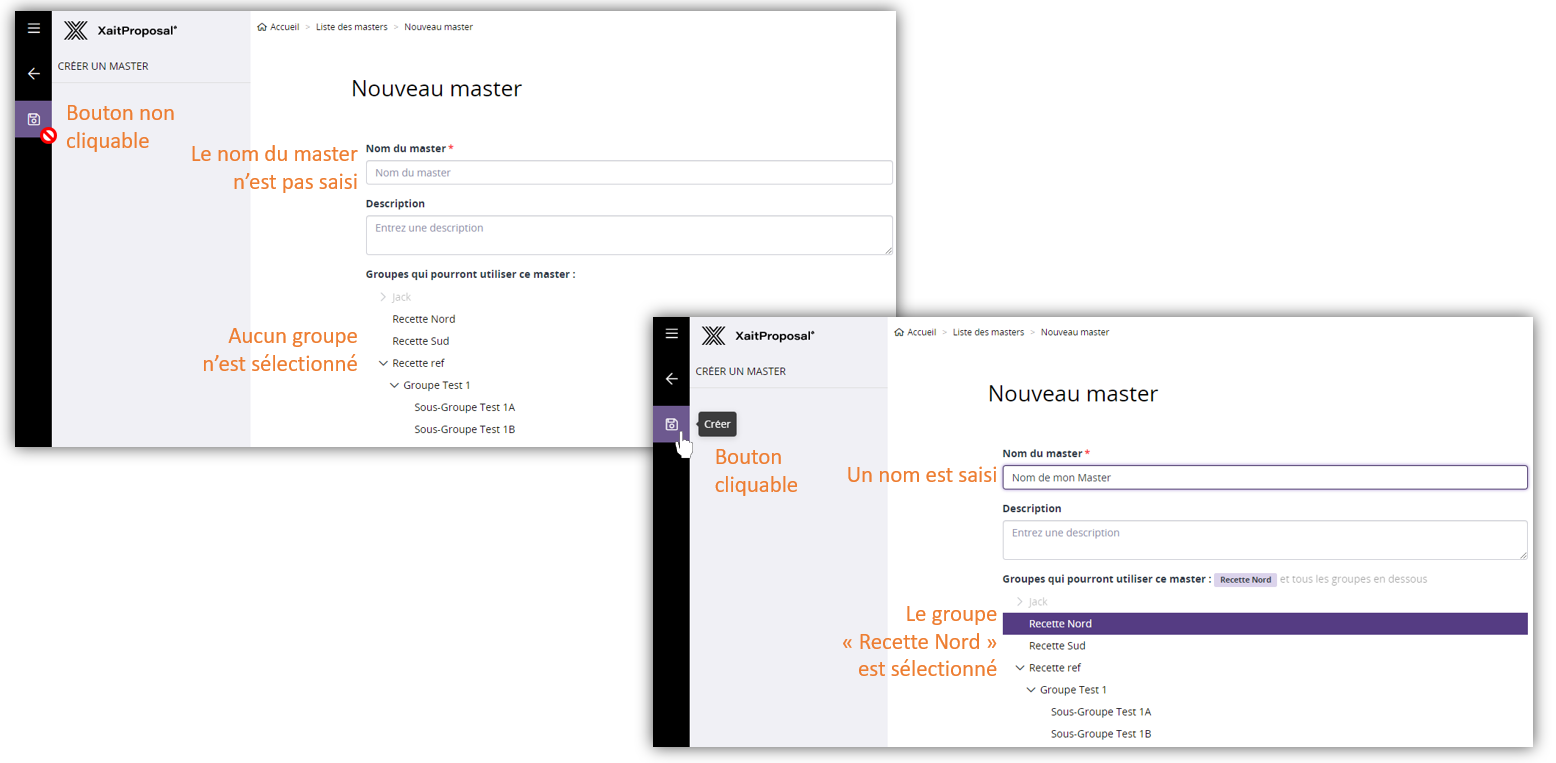
Task: Click the Recette Nord tag chip
Action: [x=1245, y=580]
